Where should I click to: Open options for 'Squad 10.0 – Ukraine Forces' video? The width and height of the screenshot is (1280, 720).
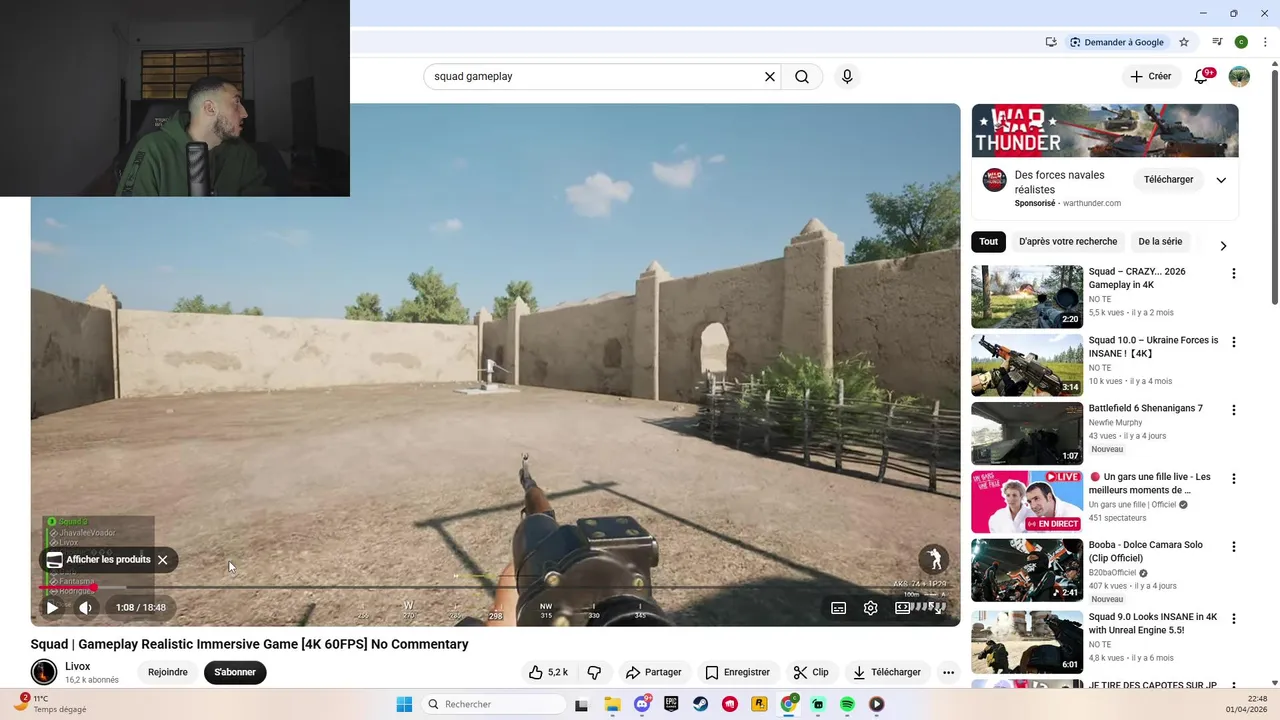(1234, 342)
